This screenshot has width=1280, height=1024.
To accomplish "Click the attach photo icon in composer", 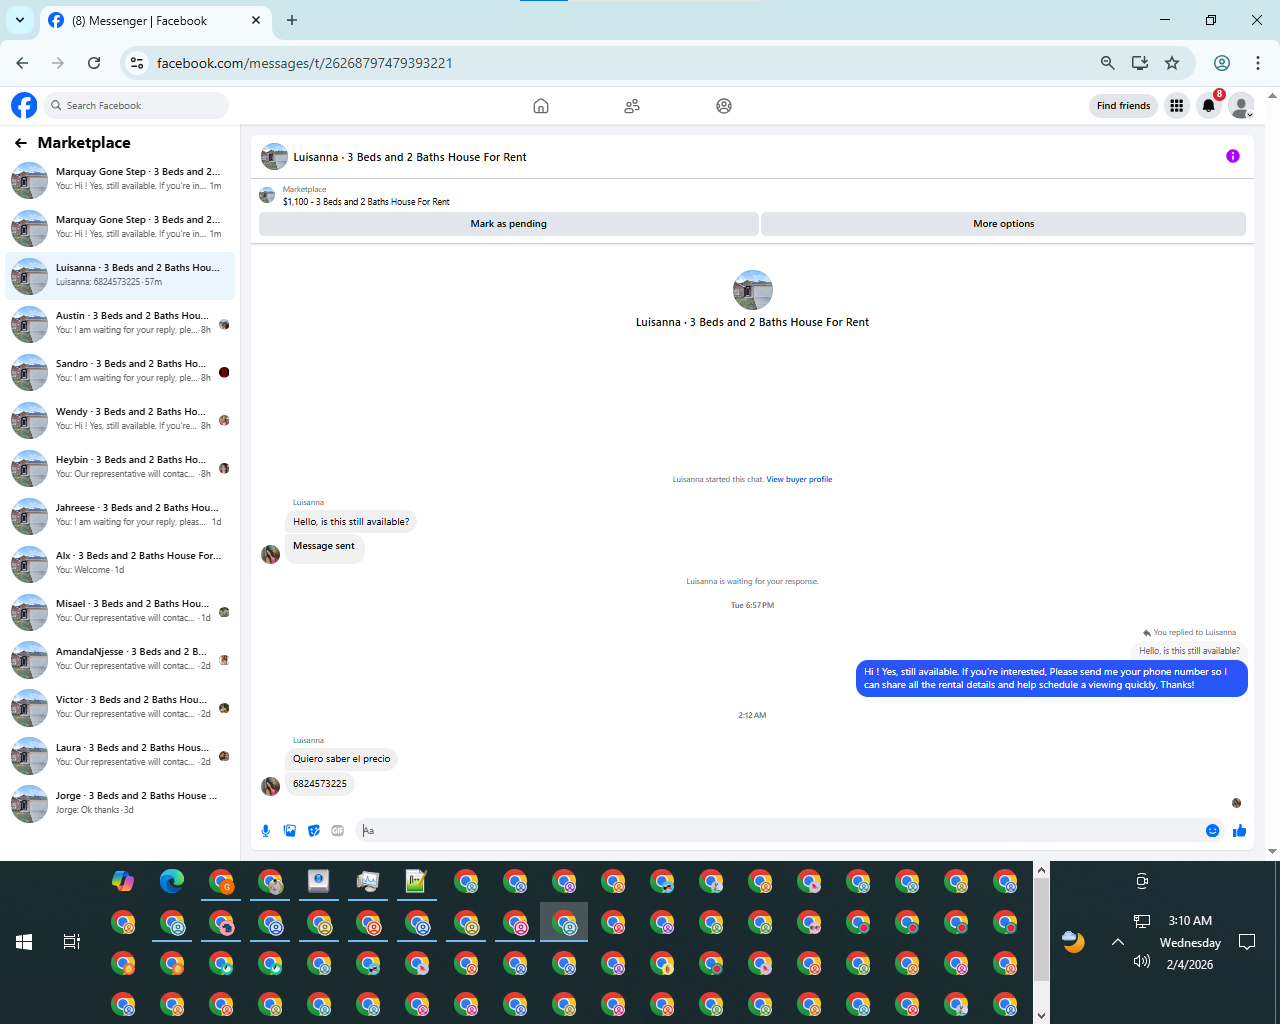I will pos(290,831).
